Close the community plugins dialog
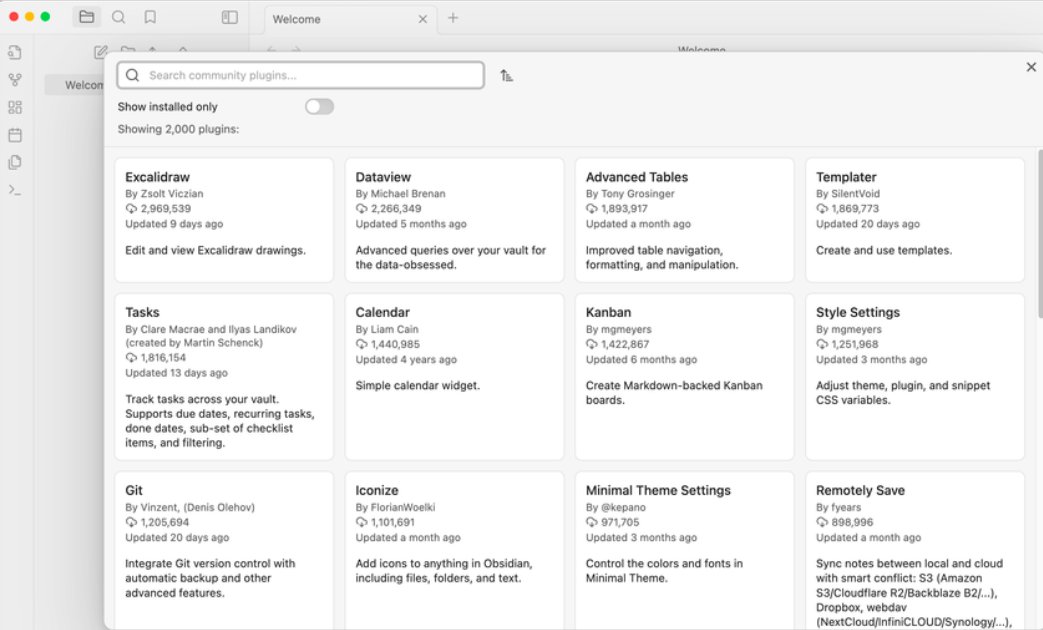Screen dimensions: 1043x630 click(x=1031, y=67)
